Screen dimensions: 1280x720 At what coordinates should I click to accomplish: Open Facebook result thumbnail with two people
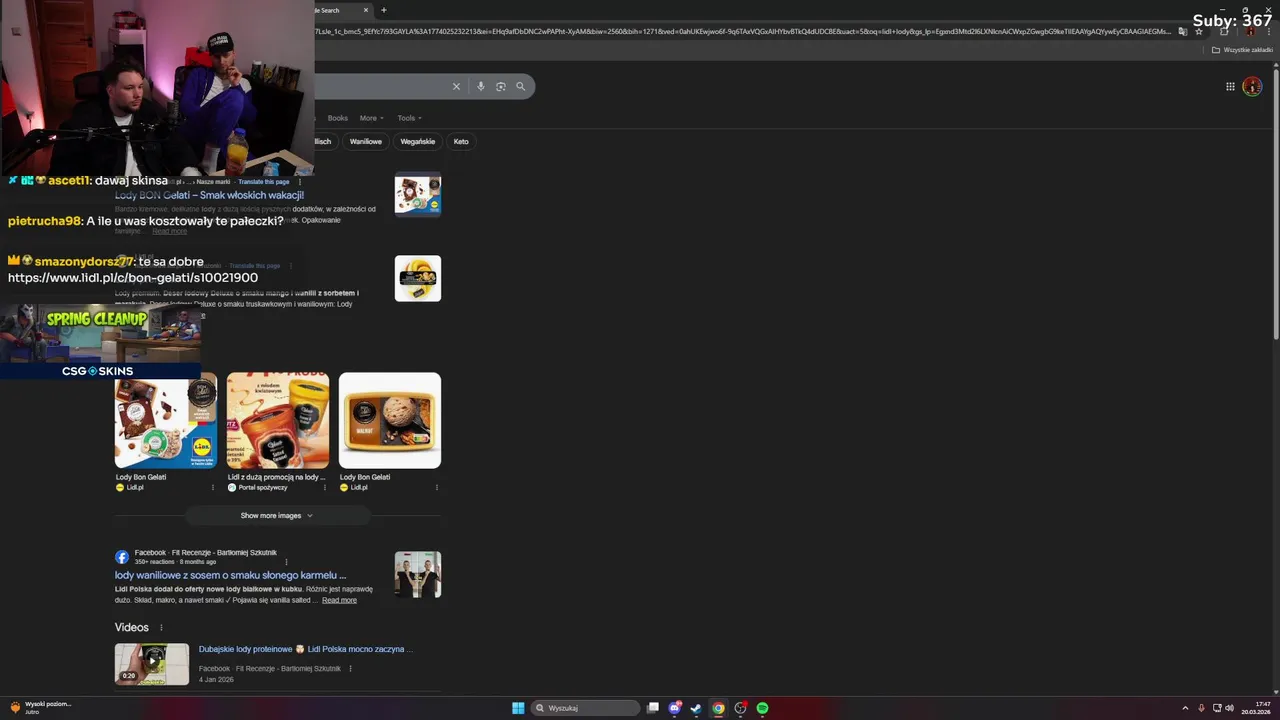(417, 574)
